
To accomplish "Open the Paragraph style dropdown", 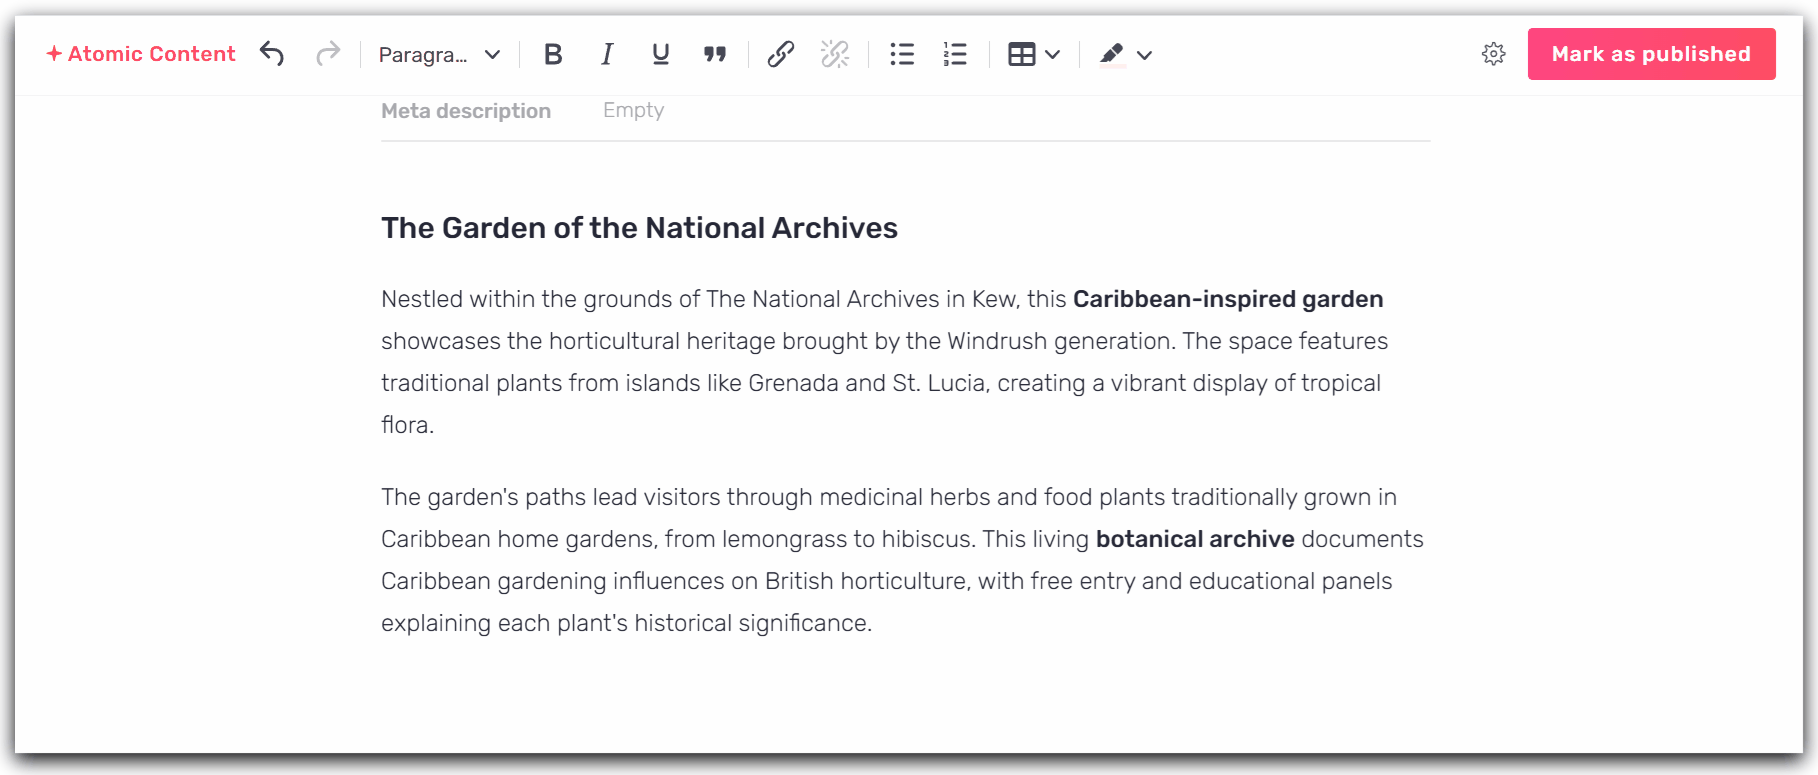I will tap(439, 54).
